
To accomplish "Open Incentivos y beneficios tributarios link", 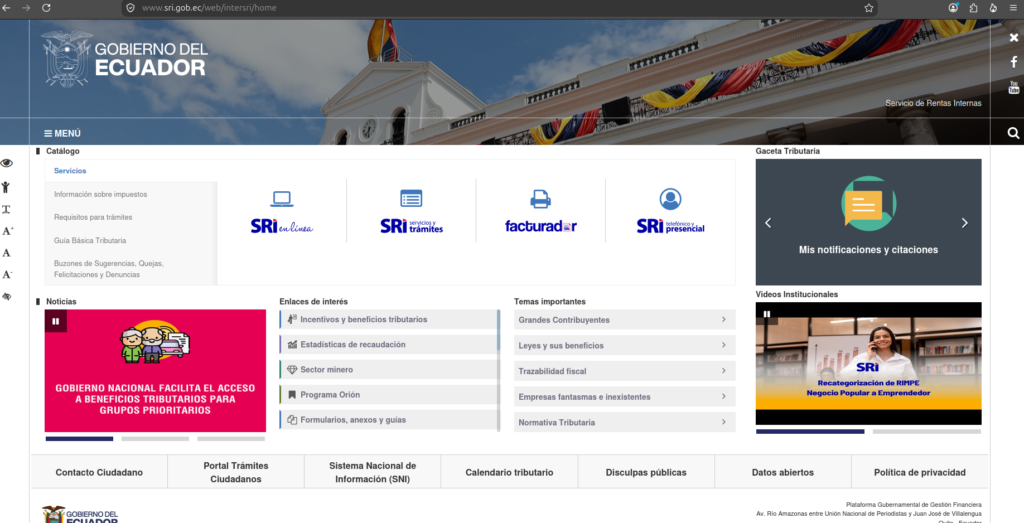I will [388, 319].
